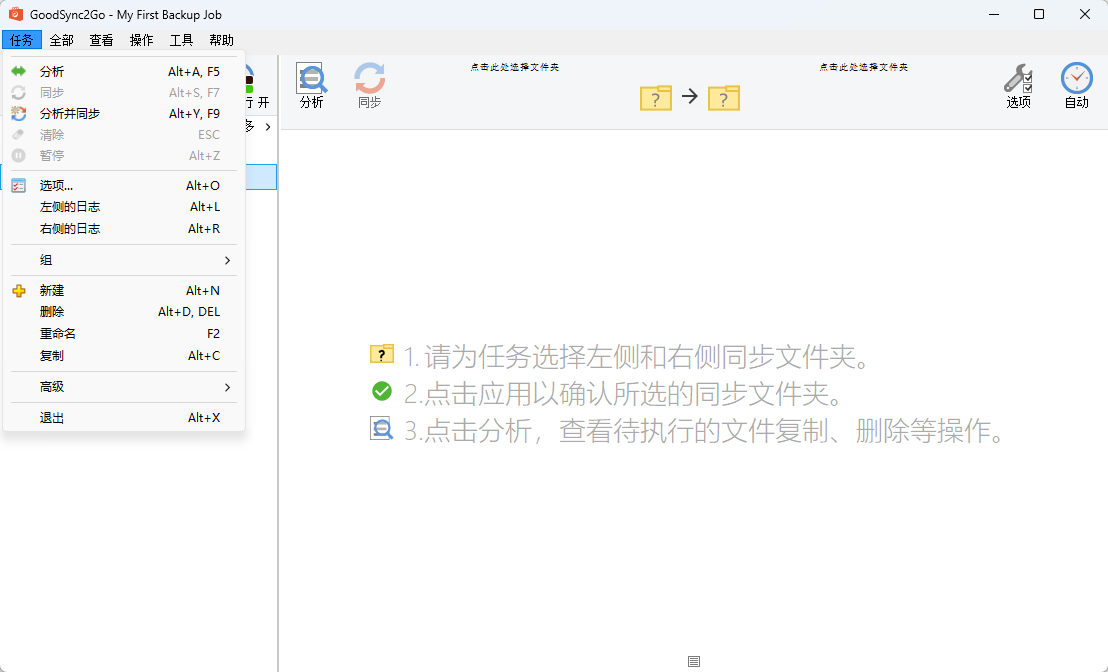Open the 查看 menu
The width and height of the screenshot is (1108, 672).
101,40
